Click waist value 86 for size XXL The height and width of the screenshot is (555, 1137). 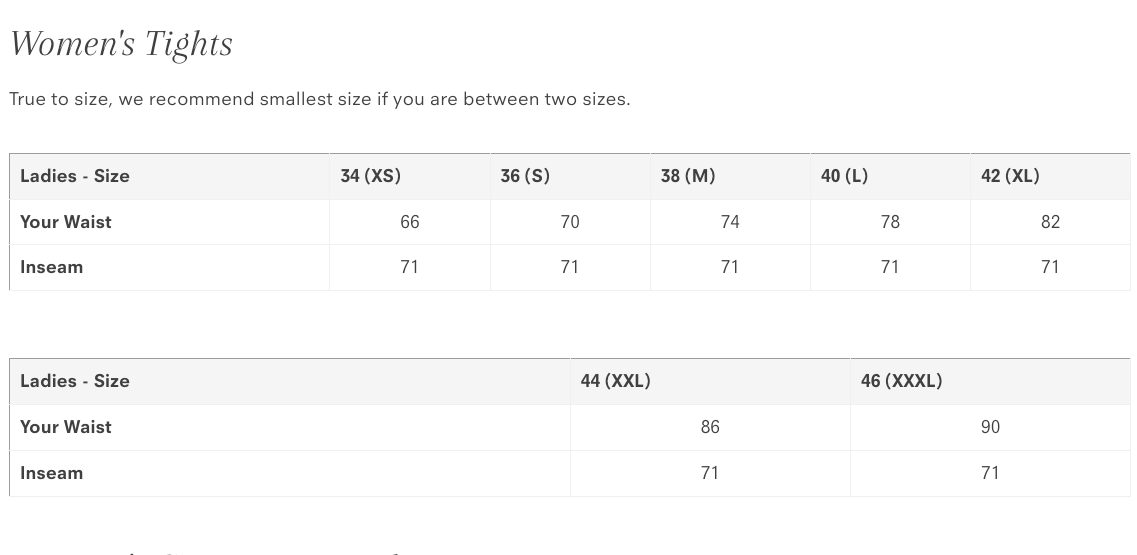(x=710, y=427)
